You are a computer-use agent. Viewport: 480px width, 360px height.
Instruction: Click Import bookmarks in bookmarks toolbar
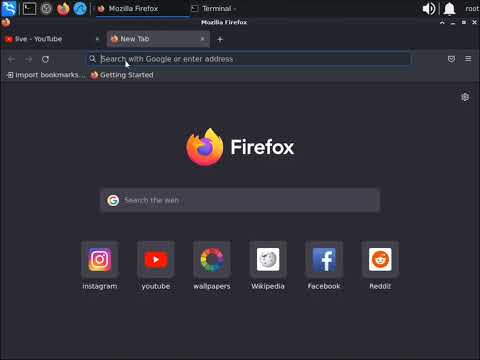click(46, 75)
